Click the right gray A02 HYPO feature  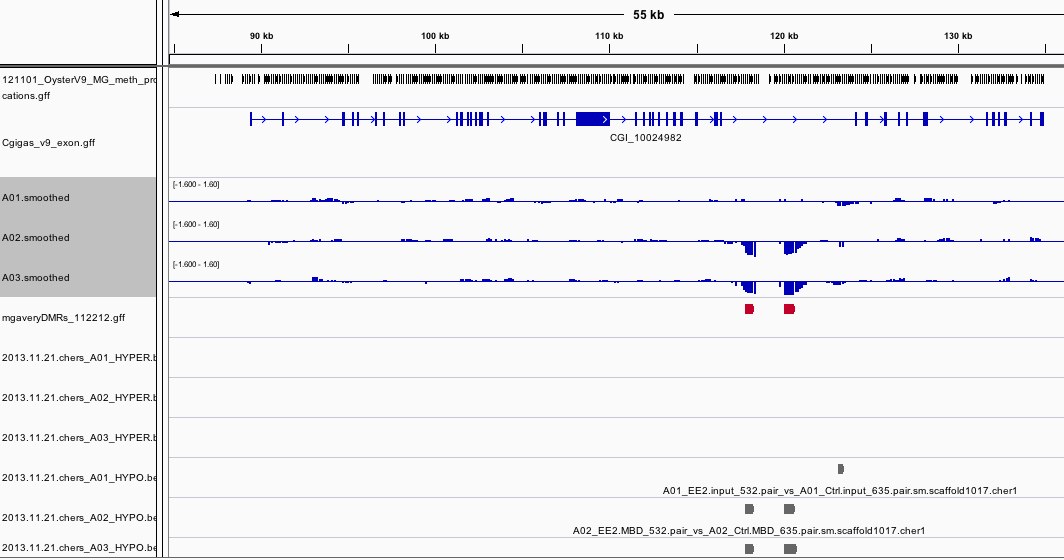click(789, 508)
